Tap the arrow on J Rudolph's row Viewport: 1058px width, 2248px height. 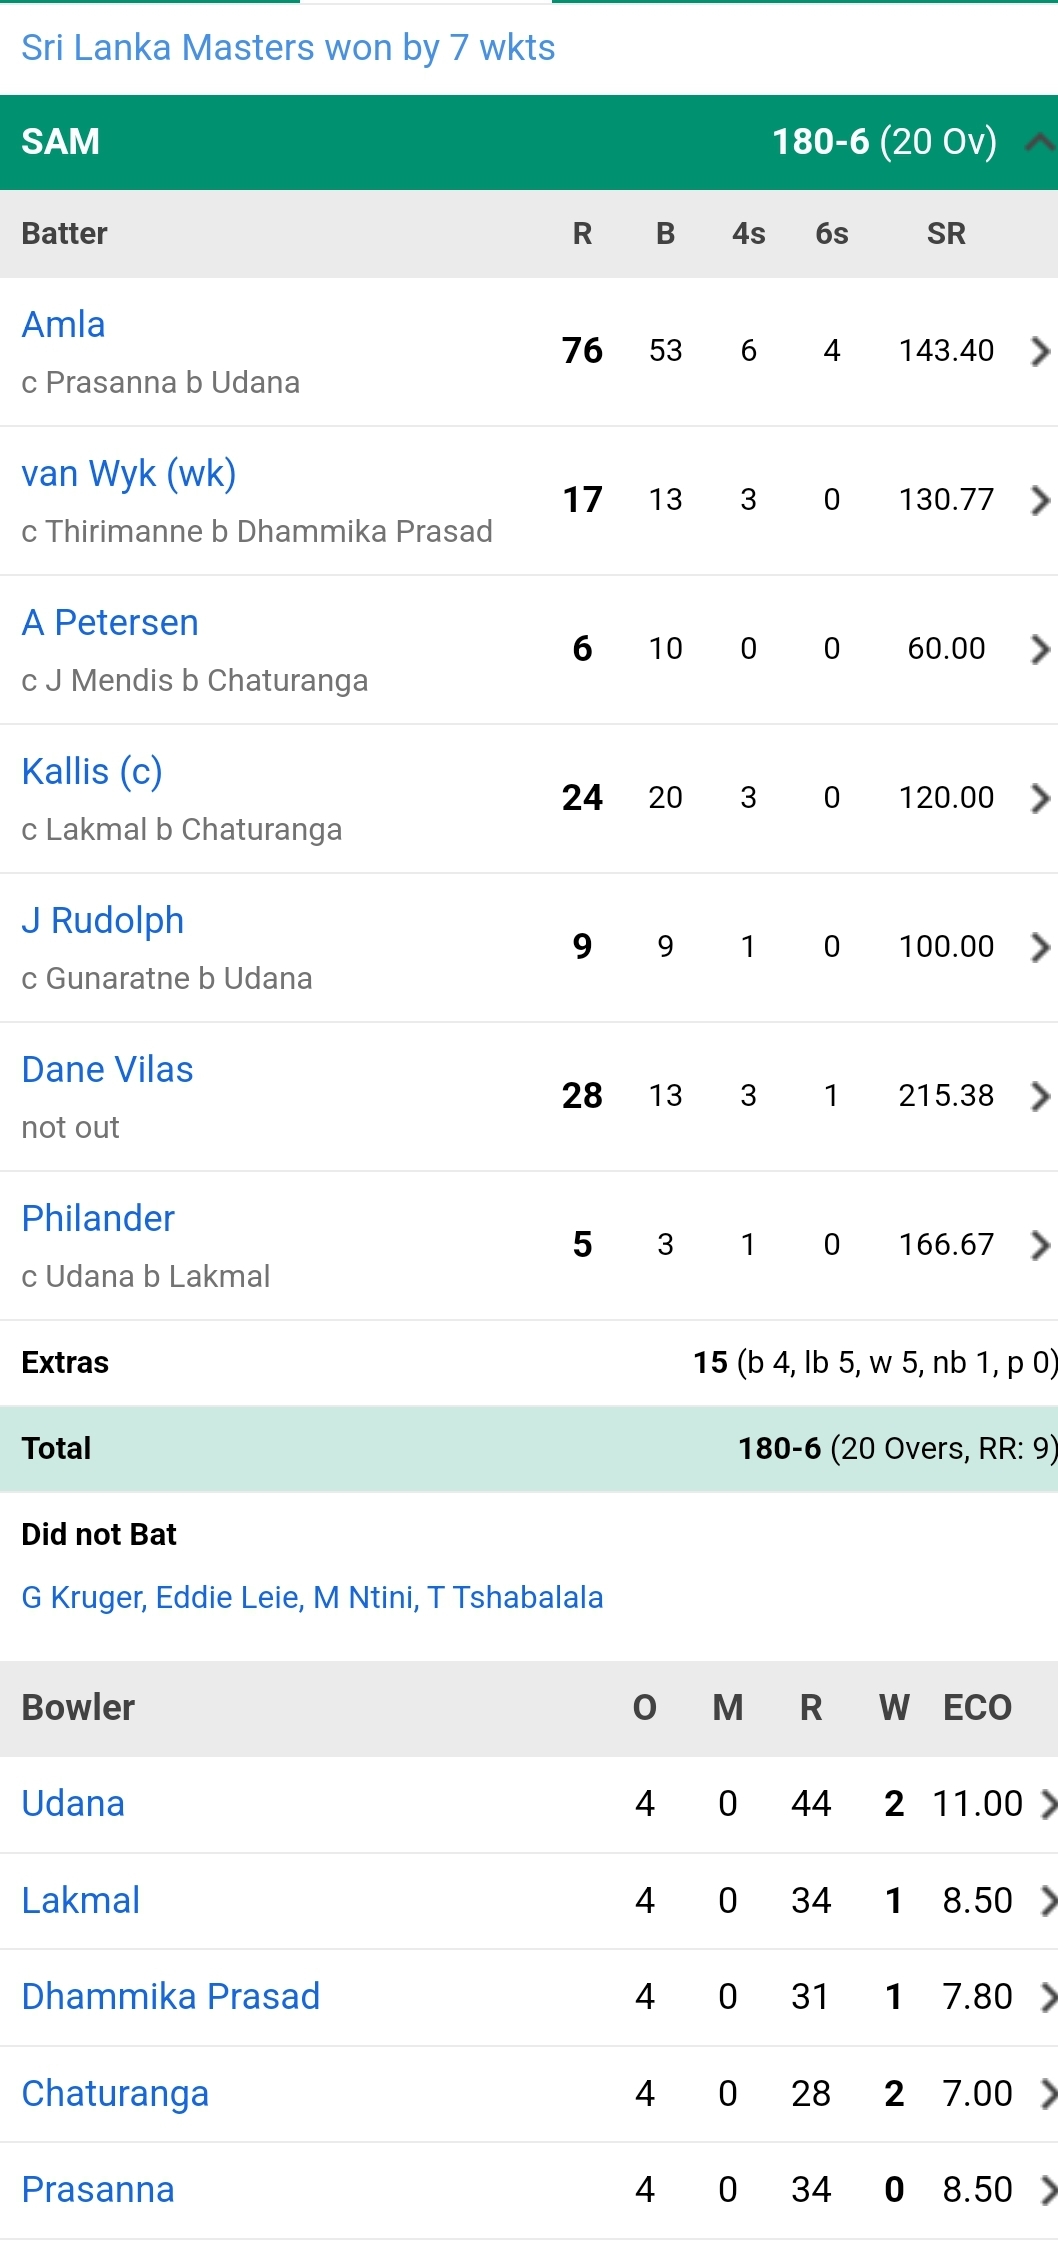tap(1040, 947)
